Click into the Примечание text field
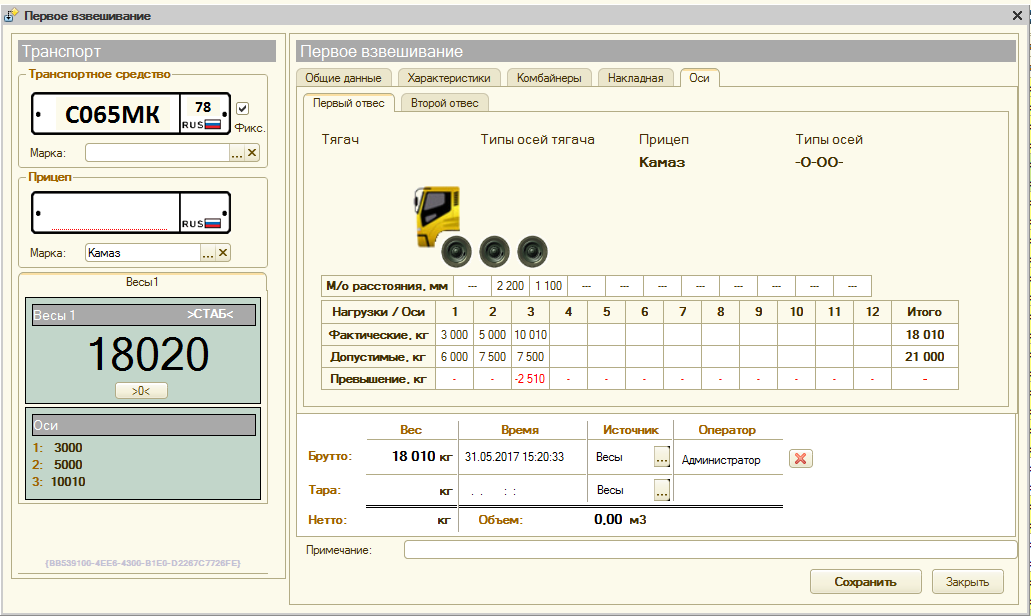The height and width of the screenshot is (616, 1031). click(710, 549)
